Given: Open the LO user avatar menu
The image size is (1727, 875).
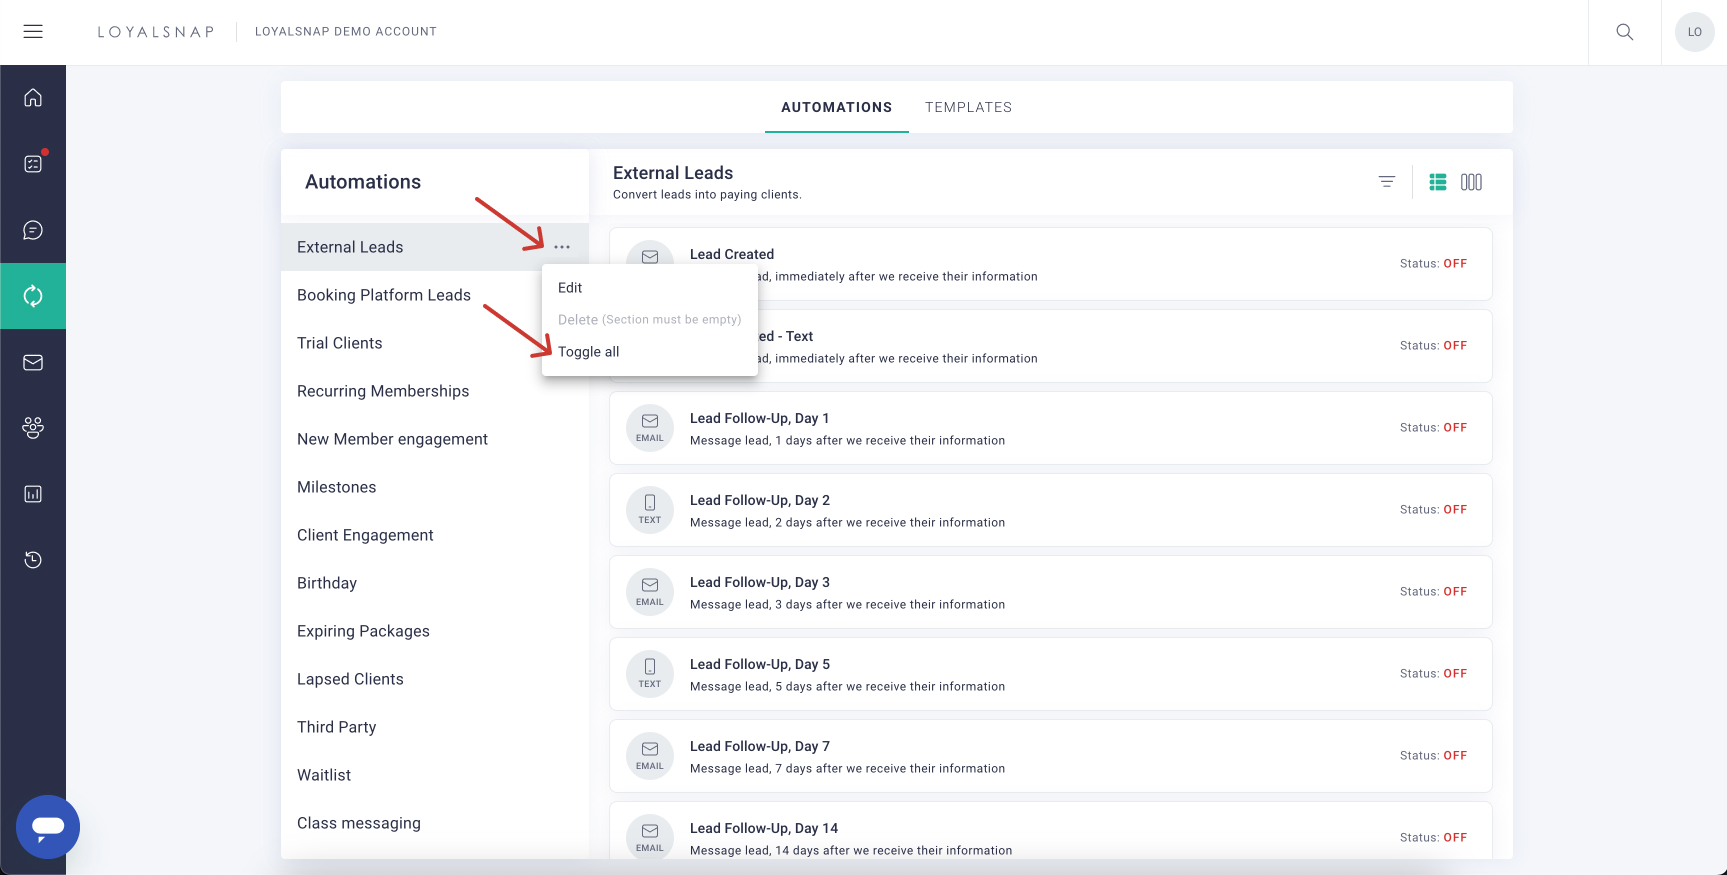Looking at the screenshot, I should click(x=1694, y=32).
